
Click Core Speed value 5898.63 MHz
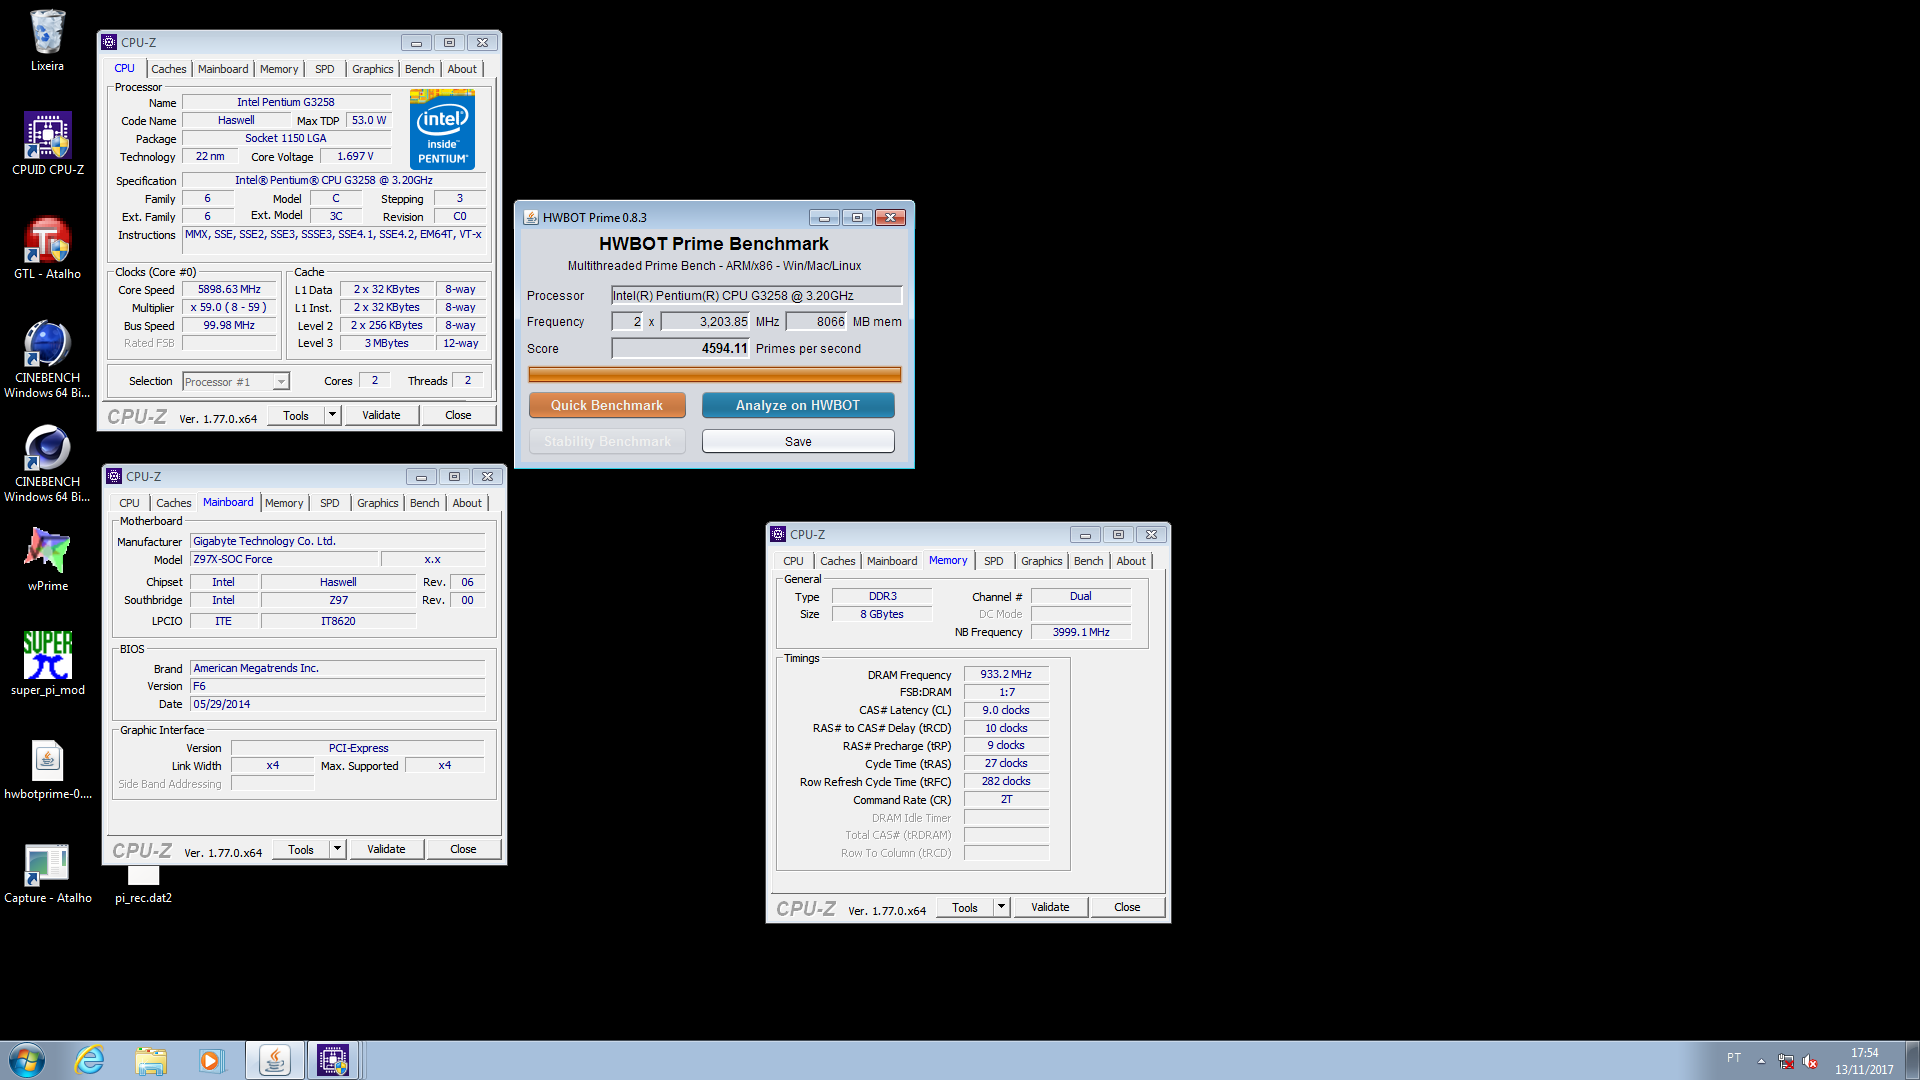point(229,289)
